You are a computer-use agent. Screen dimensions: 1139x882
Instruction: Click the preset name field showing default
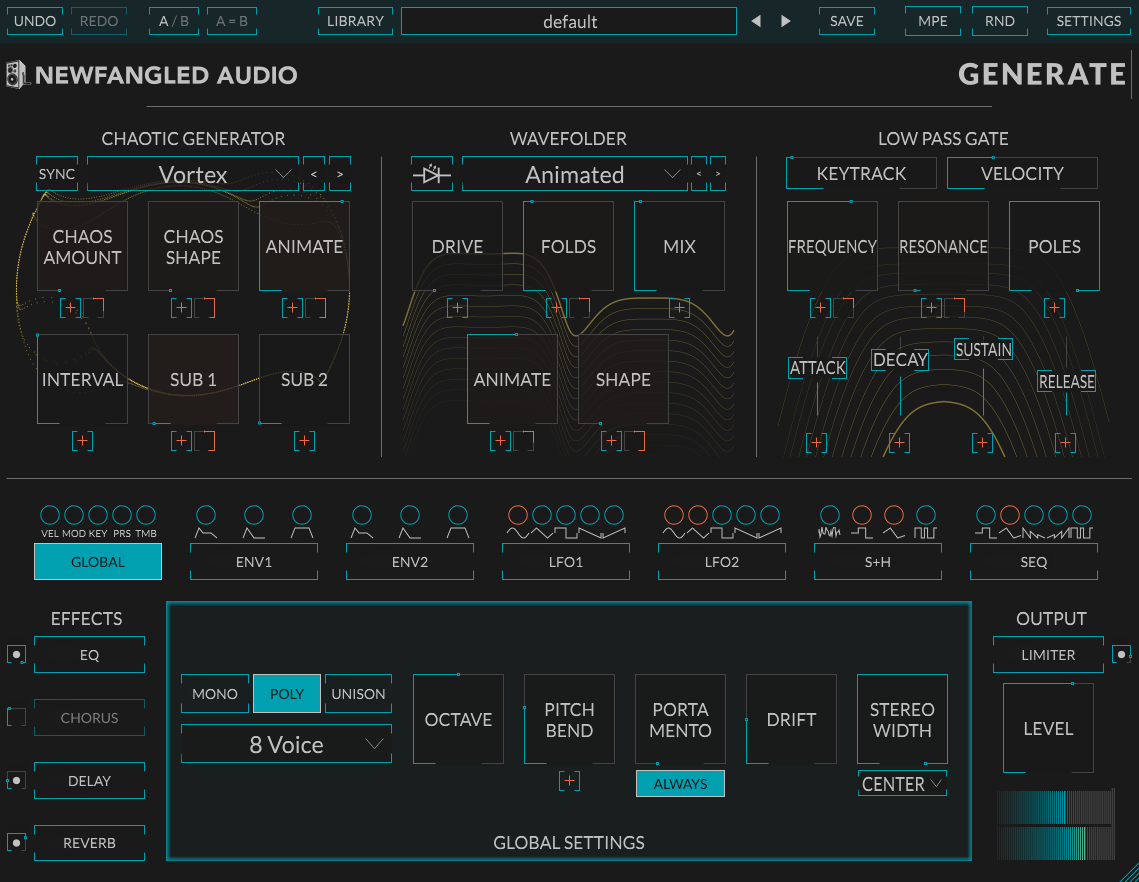[568, 20]
